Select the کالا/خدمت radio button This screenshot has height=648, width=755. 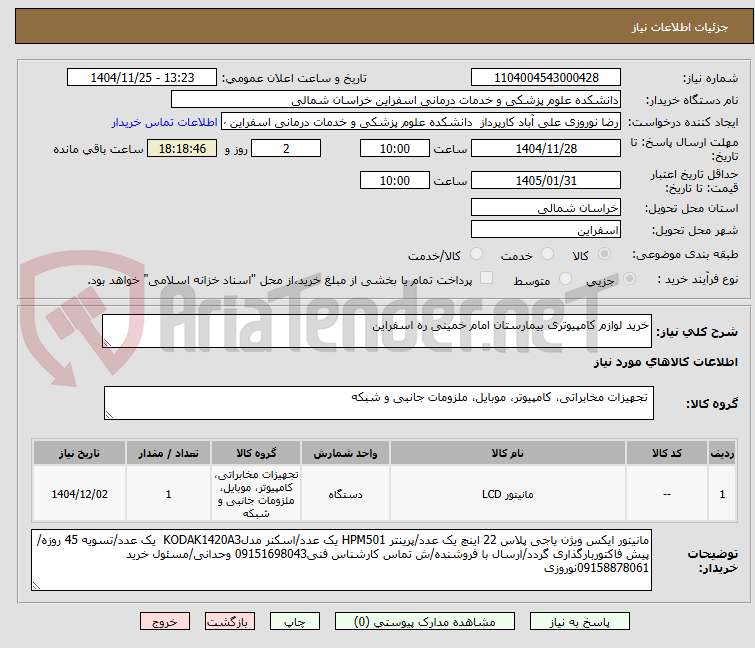tap(476, 254)
